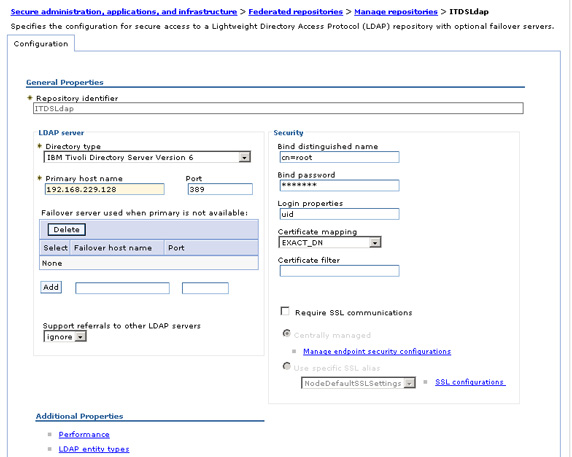Viewport: 572px width, 457px height.
Task: Click the Bind distinguished name field
Action: (x=339, y=157)
